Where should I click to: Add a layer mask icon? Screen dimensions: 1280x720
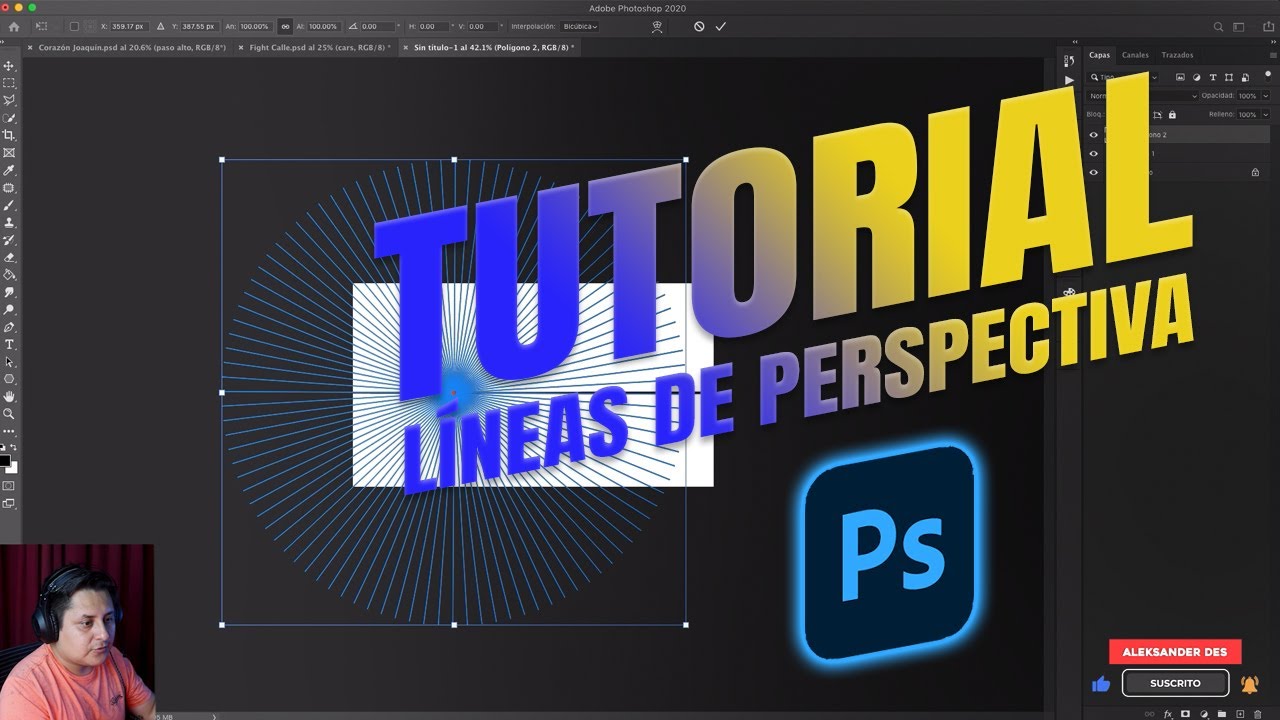point(1185,714)
